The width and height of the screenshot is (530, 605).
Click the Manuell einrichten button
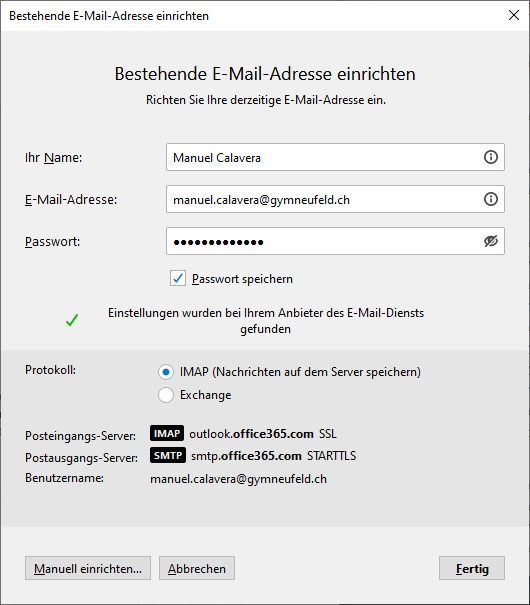tap(88, 568)
